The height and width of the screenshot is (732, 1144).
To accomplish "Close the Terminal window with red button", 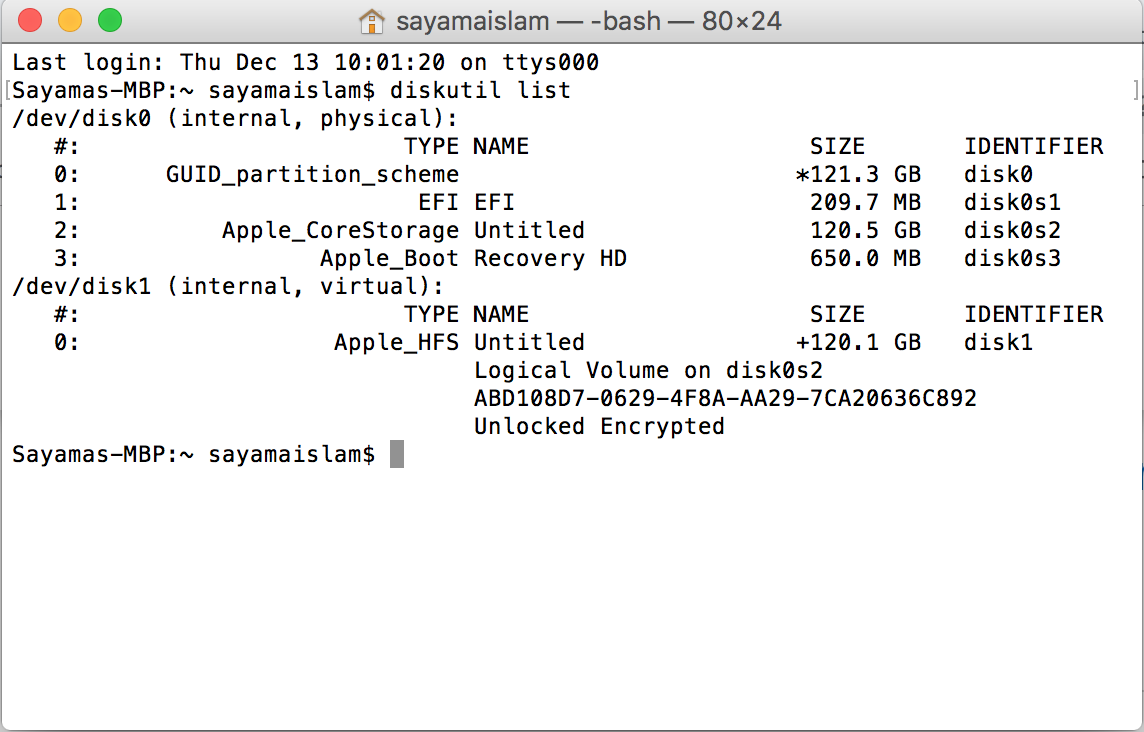I will (x=30, y=20).
